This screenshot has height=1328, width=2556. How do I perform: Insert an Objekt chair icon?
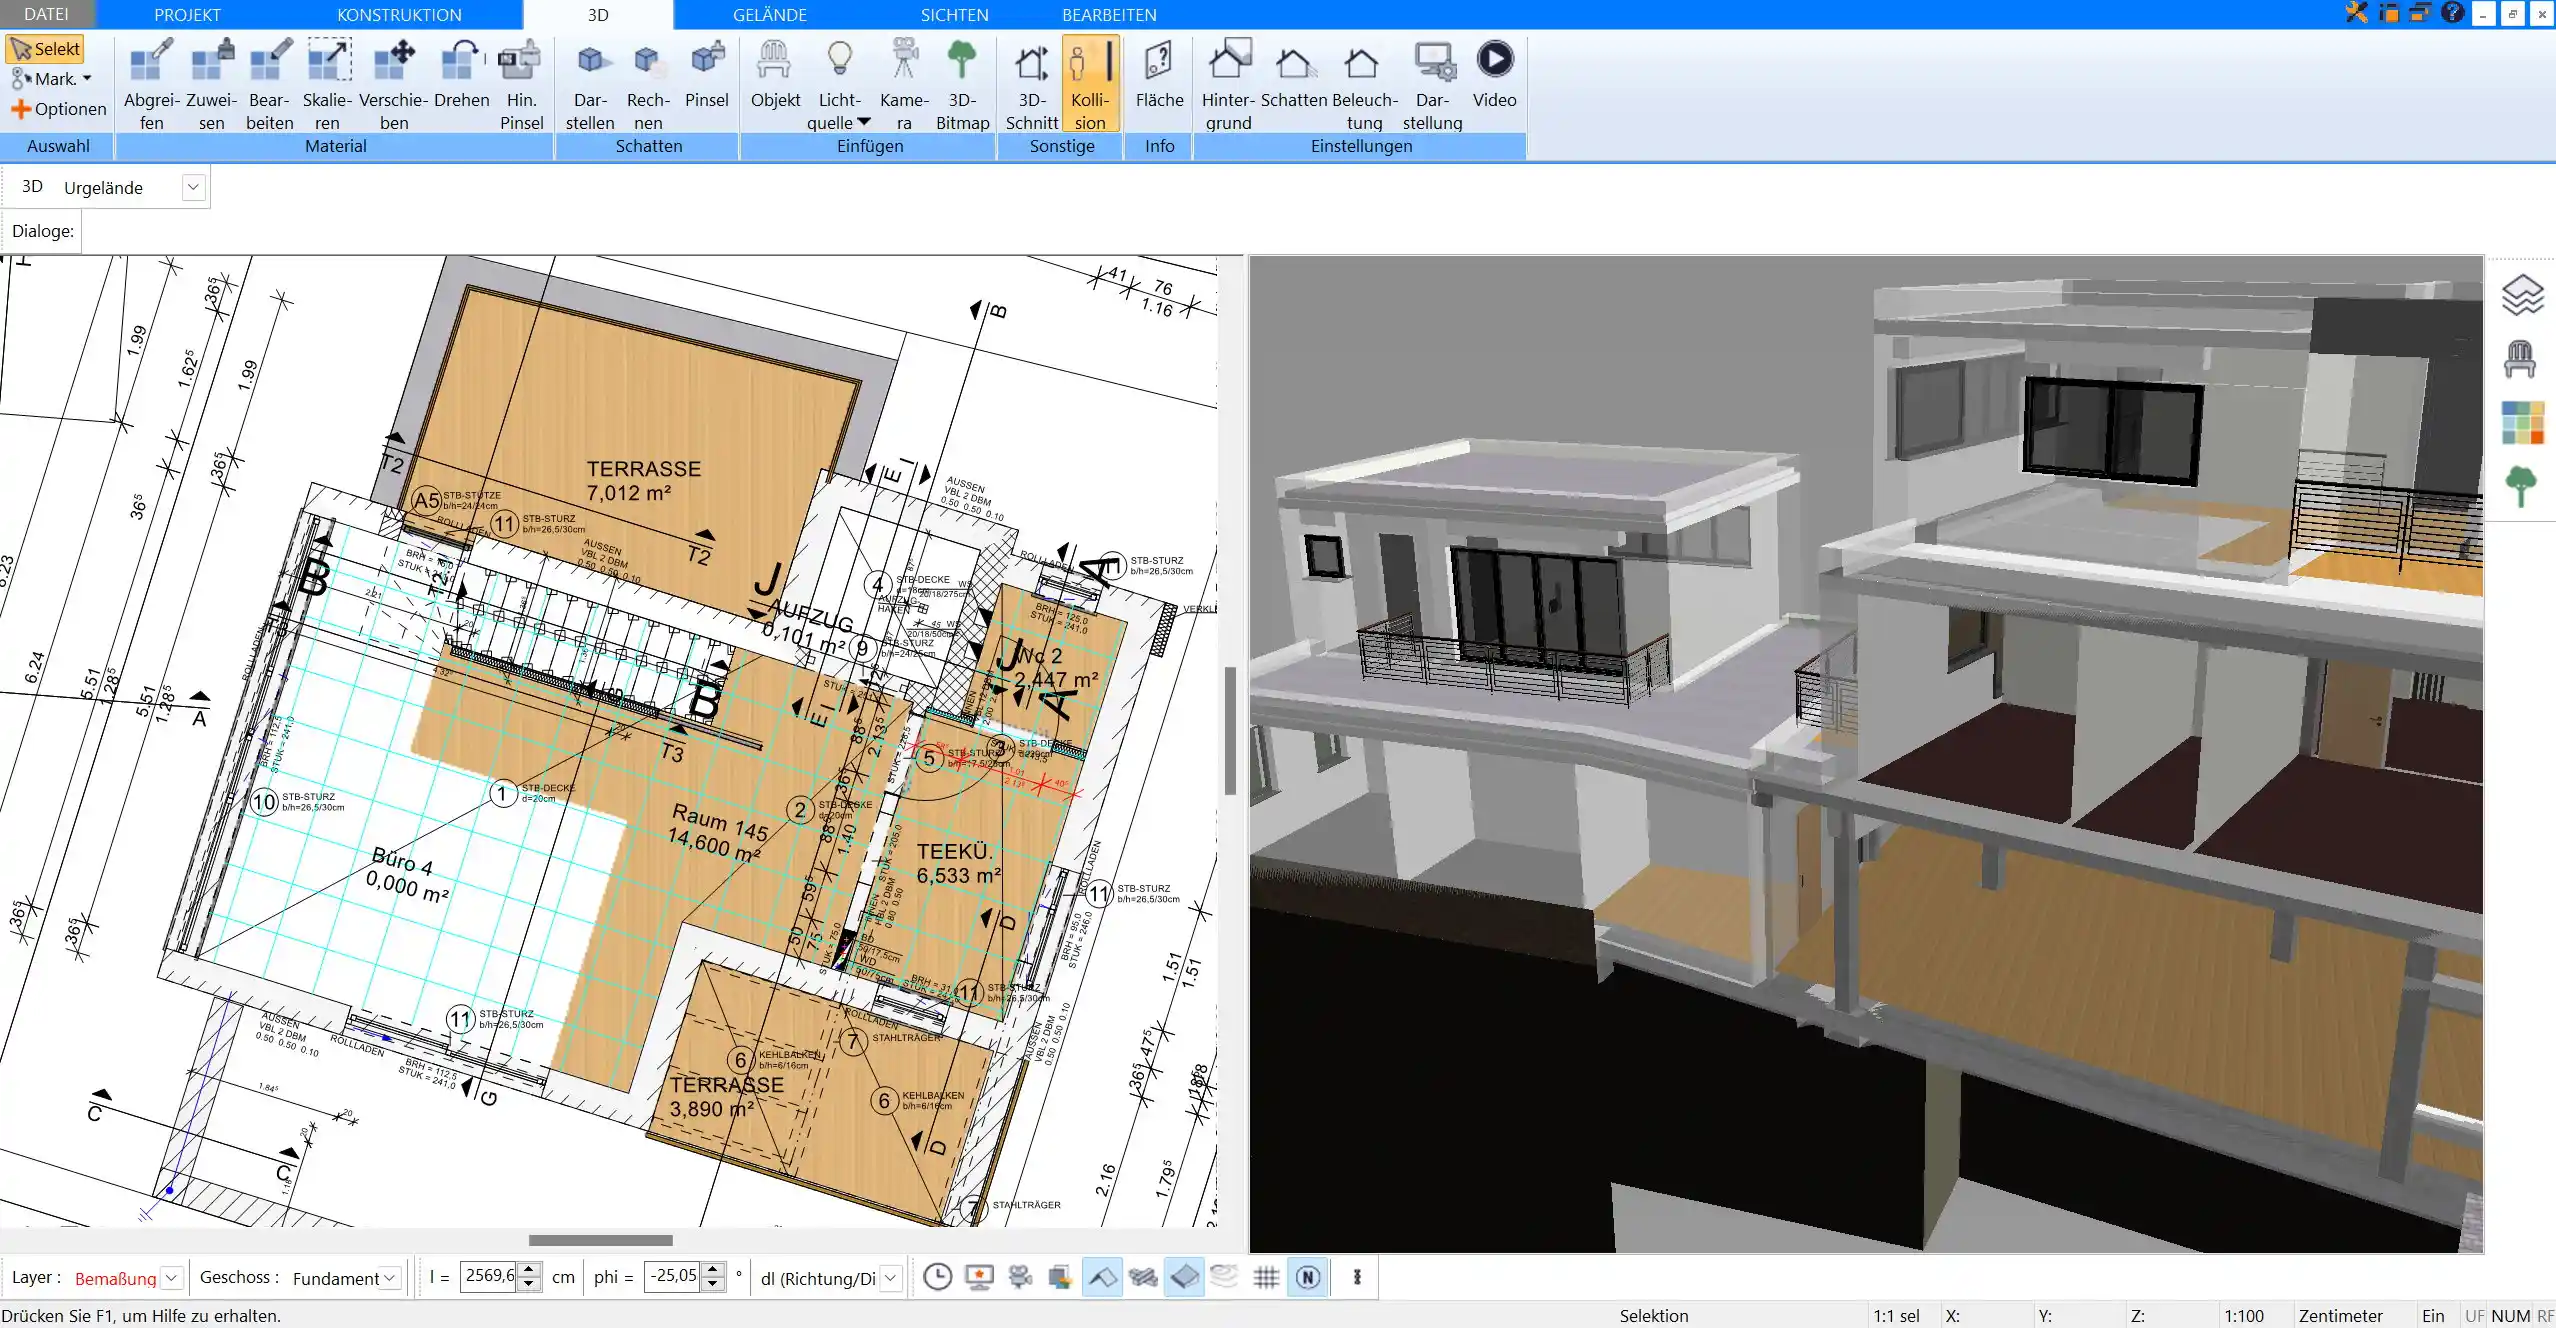click(x=775, y=75)
